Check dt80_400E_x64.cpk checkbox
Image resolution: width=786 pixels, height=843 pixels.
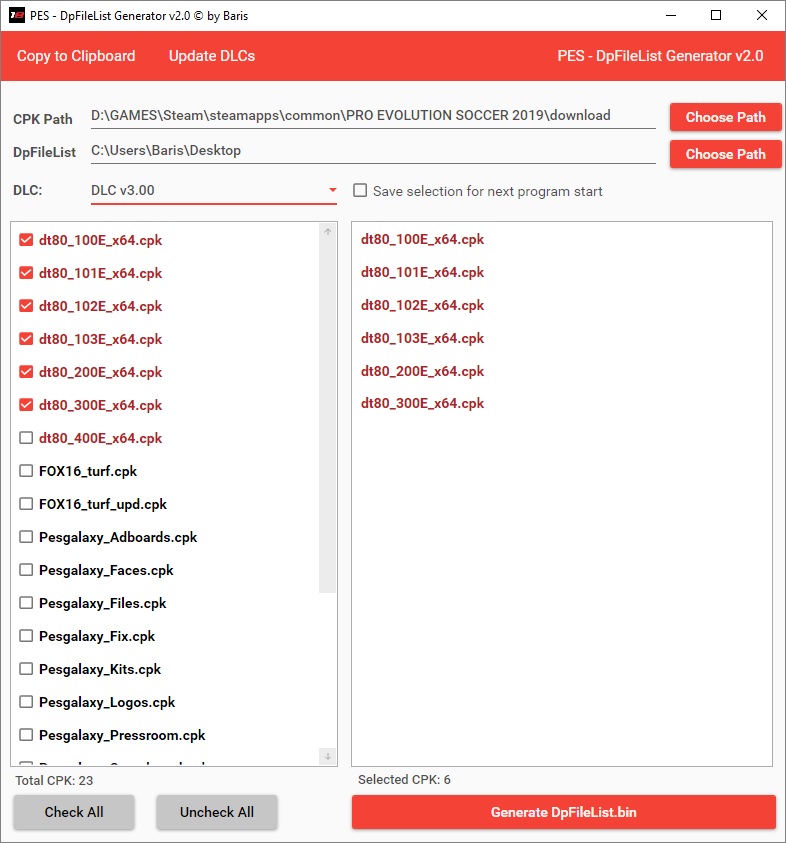pos(26,438)
